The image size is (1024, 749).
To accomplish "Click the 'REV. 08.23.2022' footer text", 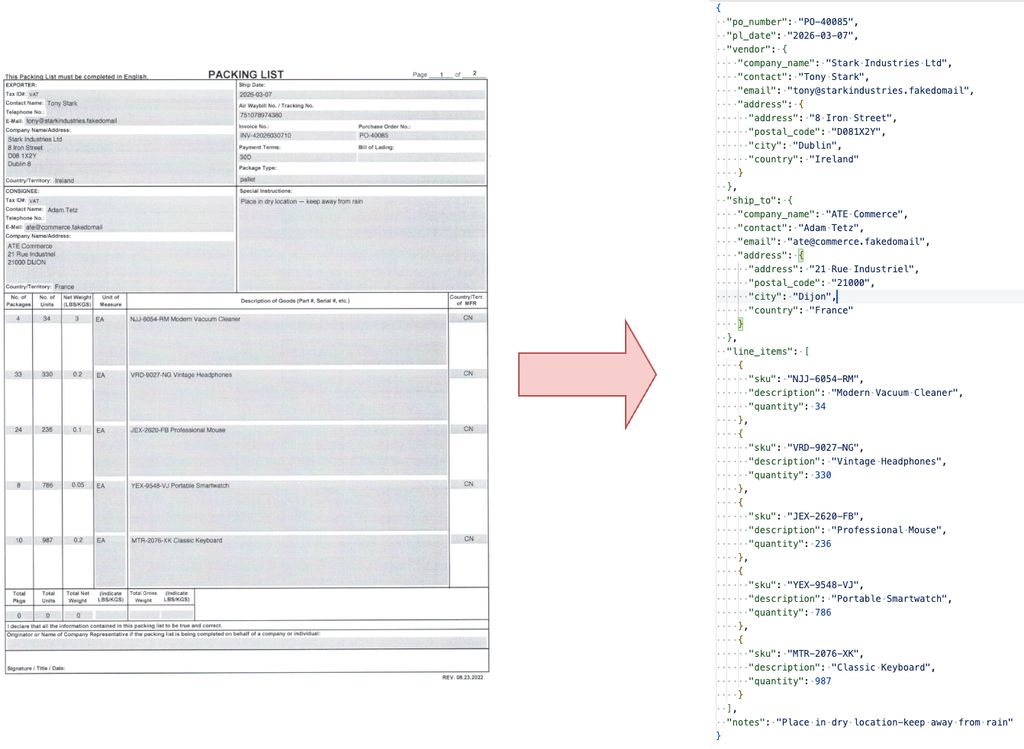I will pos(462,678).
